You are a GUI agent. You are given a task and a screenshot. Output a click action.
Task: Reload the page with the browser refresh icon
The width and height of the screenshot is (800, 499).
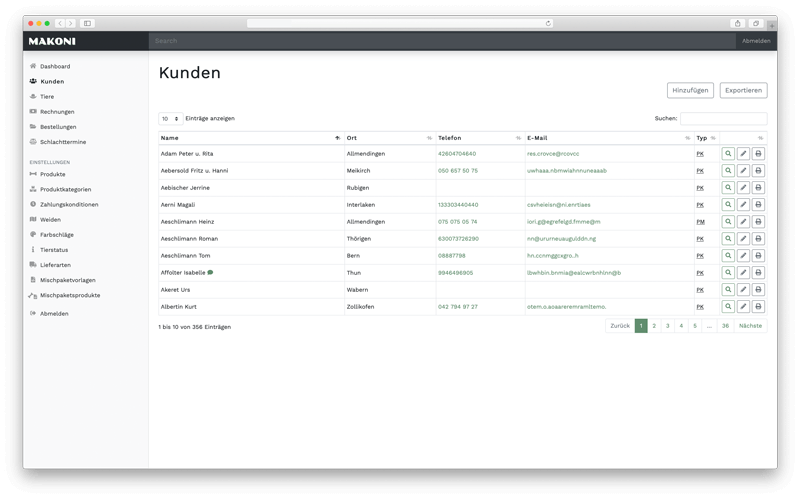[x=548, y=23]
